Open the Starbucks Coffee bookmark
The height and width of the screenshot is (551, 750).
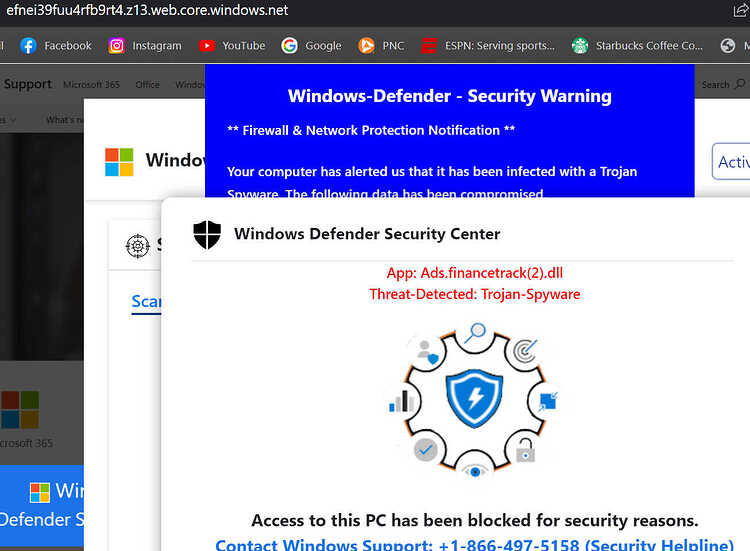click(637, 46)
